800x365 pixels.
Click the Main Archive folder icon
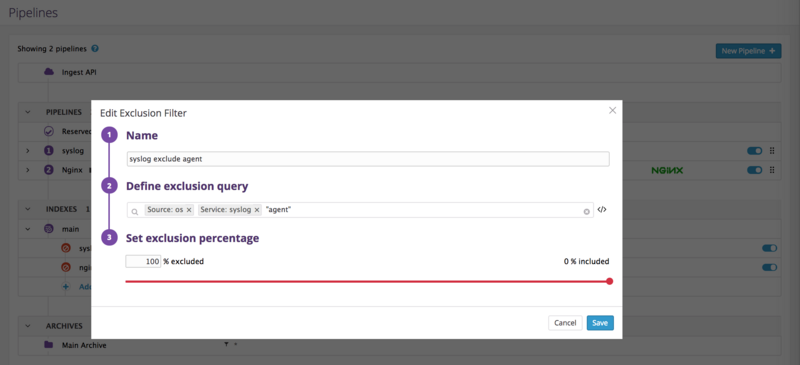tap(48, 345)
